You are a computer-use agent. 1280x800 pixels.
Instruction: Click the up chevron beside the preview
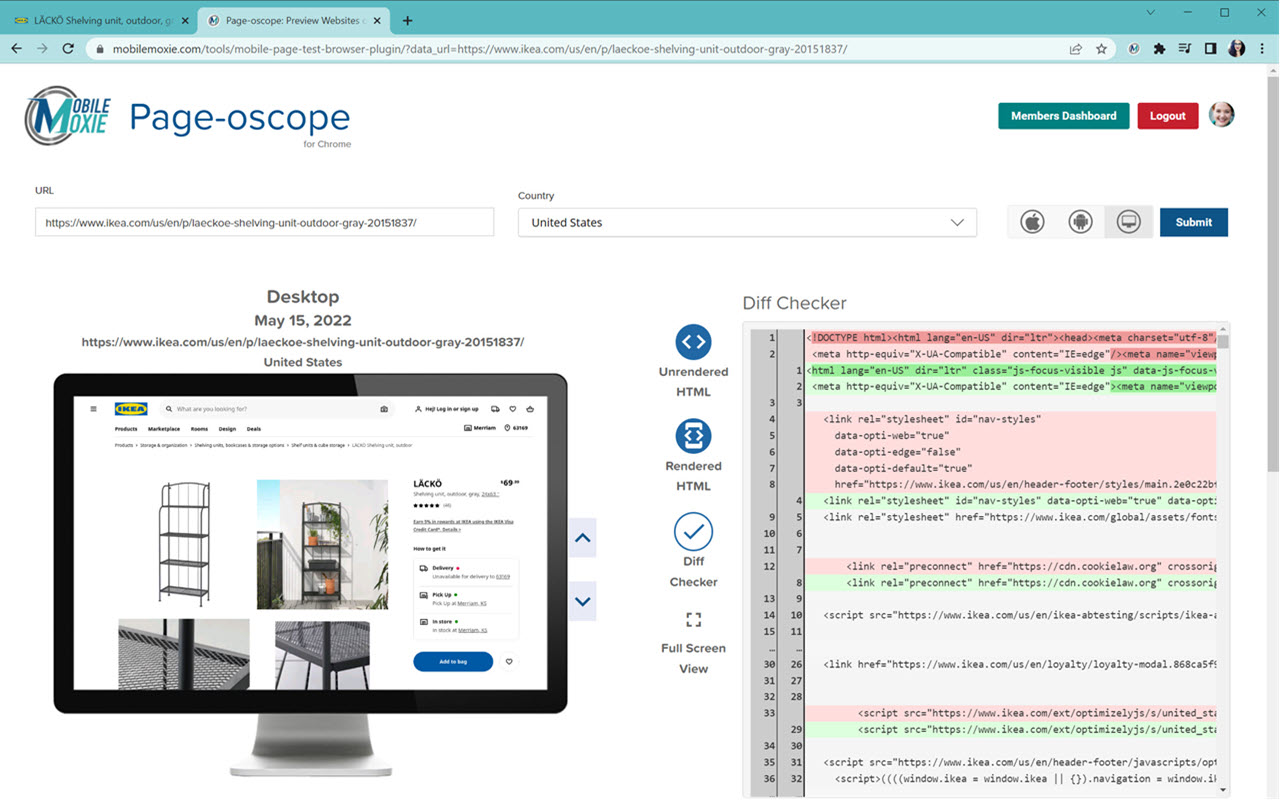tap(582, 538)
